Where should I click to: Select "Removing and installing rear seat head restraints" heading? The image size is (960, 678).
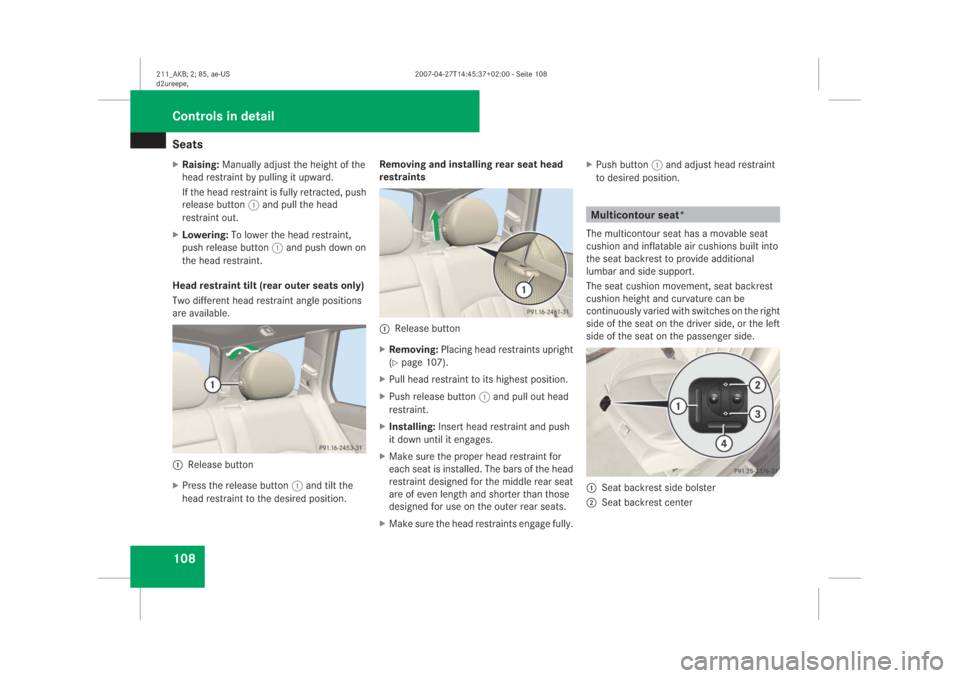471,171
